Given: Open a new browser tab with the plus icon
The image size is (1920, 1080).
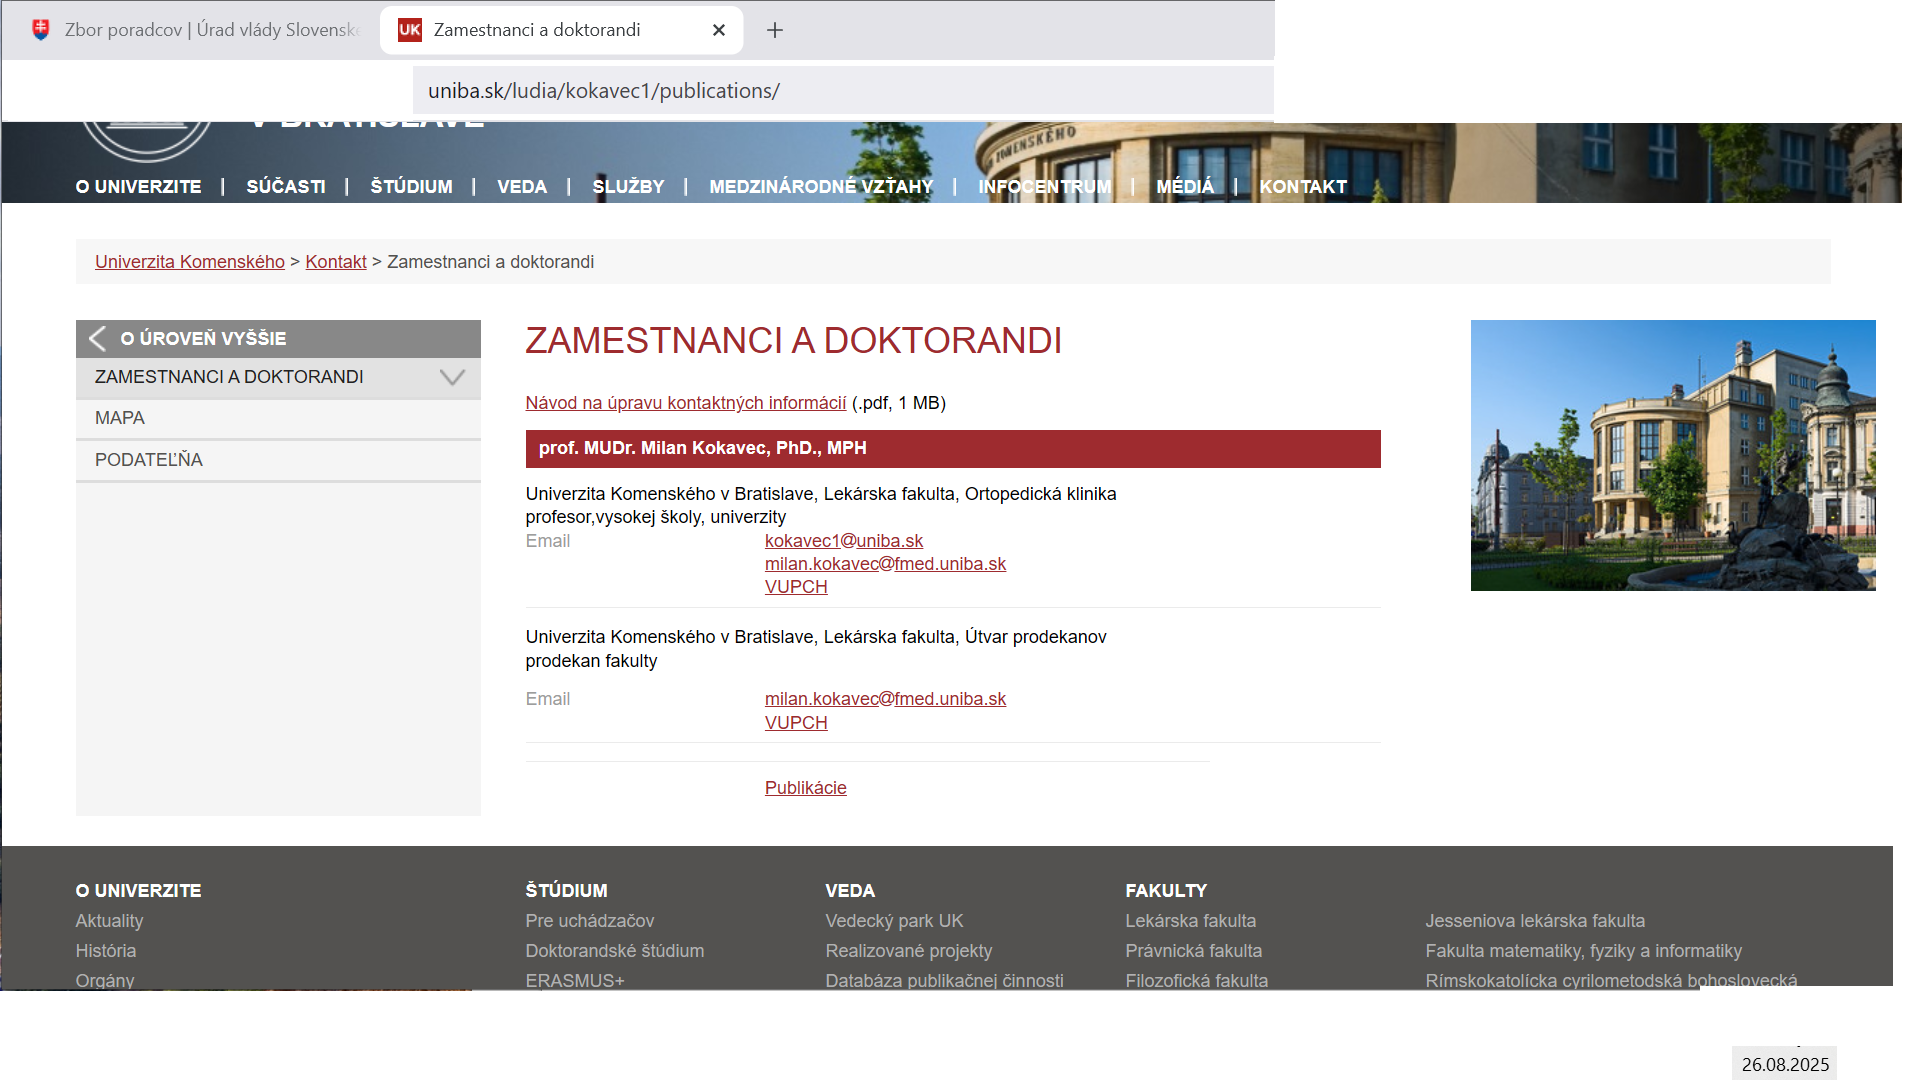Looking at the screenshot, I should (774, 30).
